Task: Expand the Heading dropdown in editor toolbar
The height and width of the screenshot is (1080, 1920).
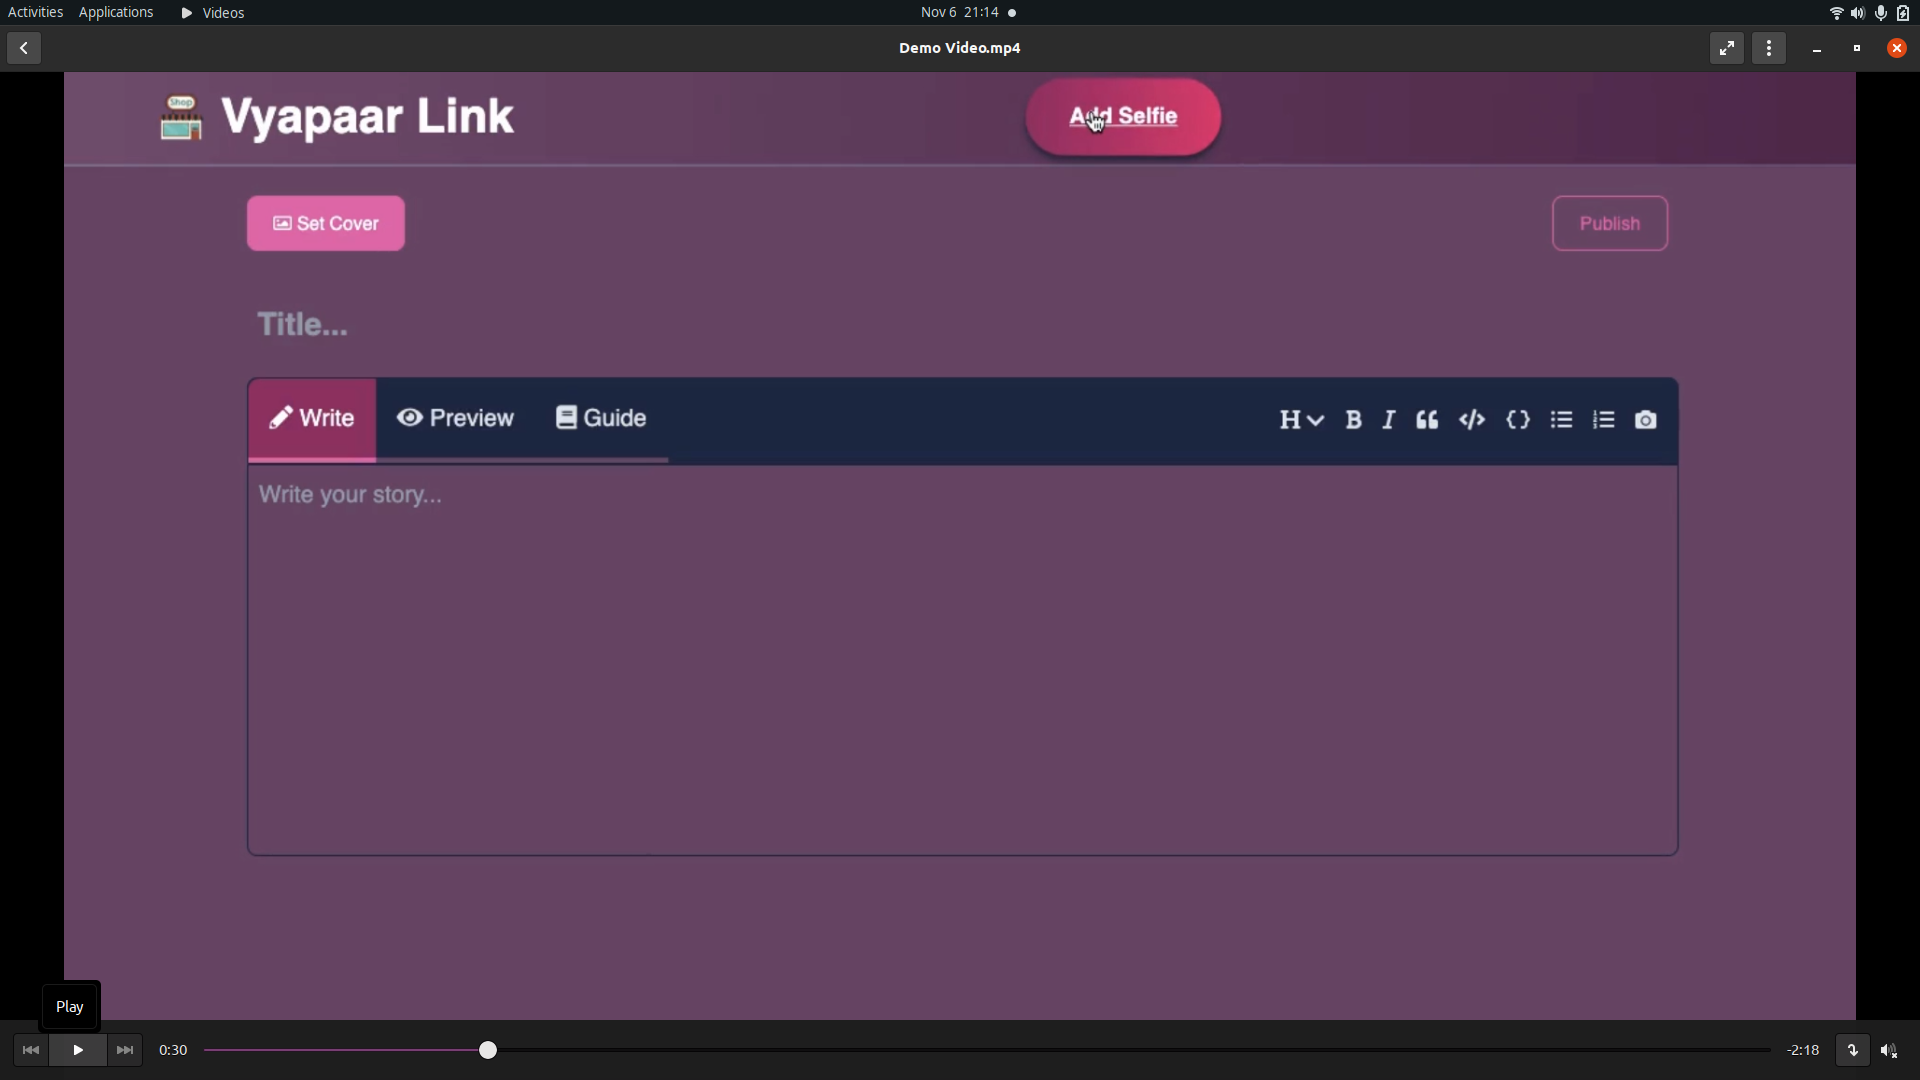Action: pyautogui.click(x=1301, y=421)
